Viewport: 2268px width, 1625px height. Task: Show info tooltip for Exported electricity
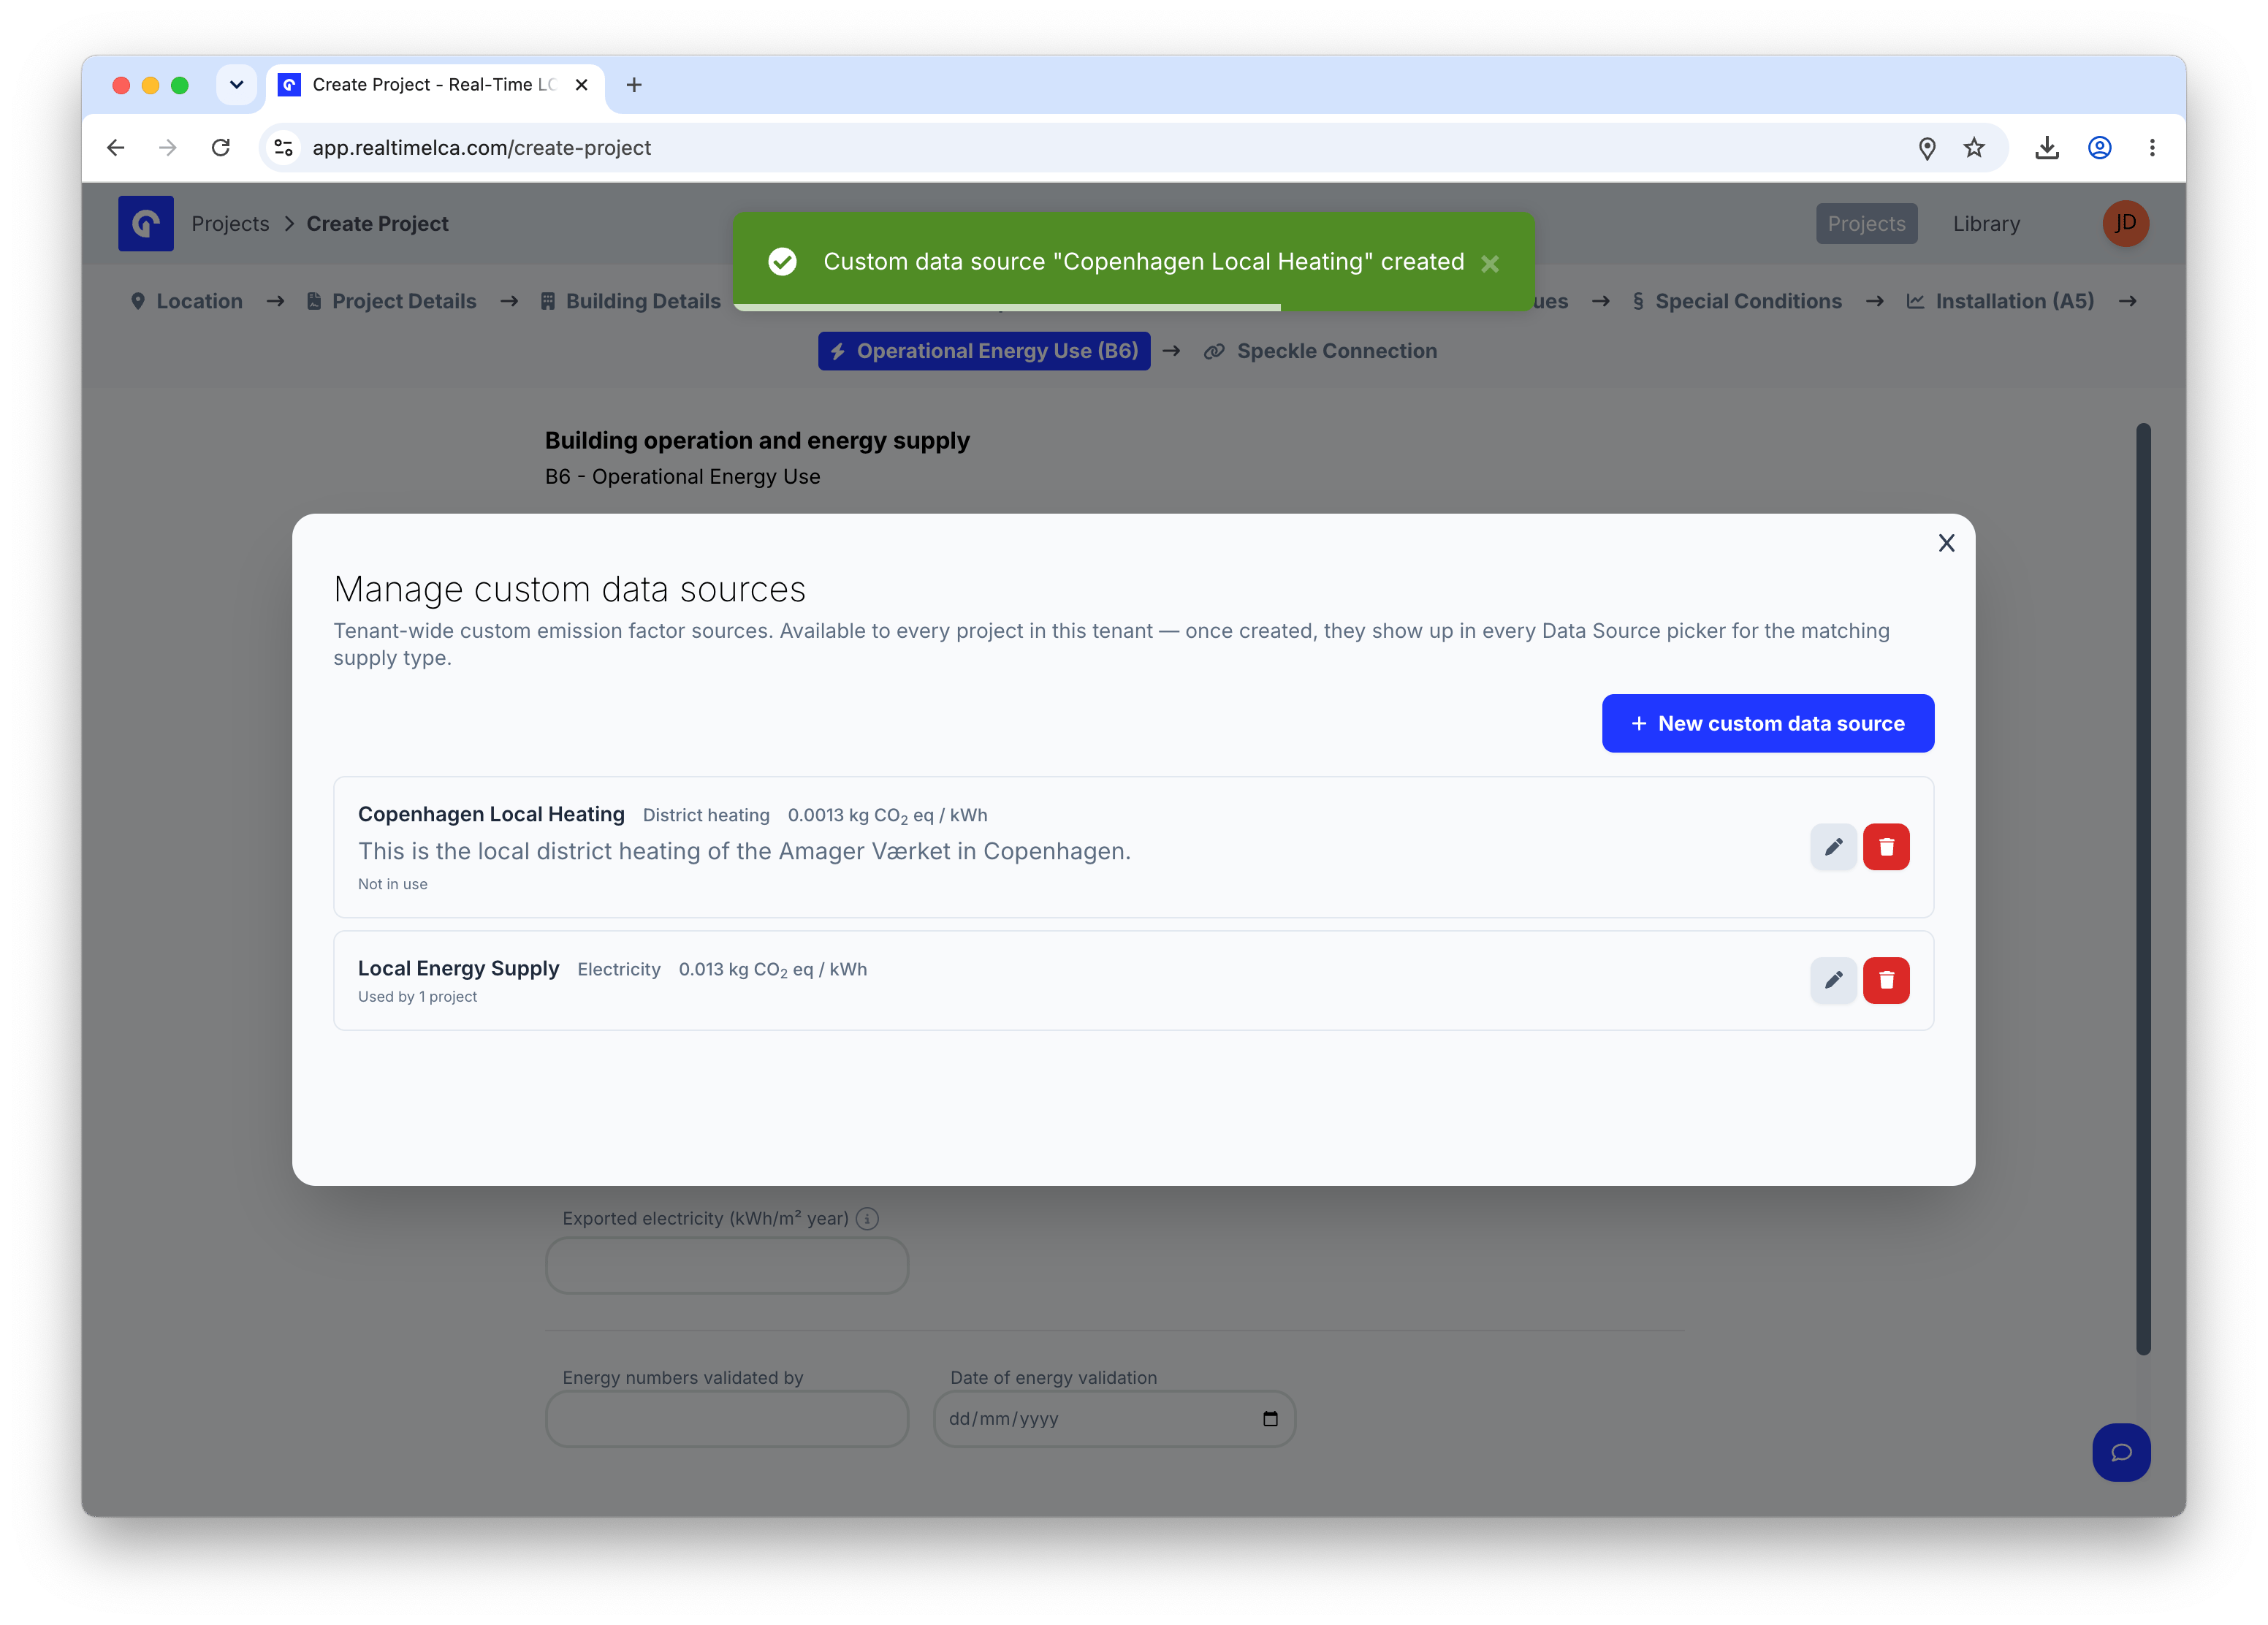point(868,1218)
